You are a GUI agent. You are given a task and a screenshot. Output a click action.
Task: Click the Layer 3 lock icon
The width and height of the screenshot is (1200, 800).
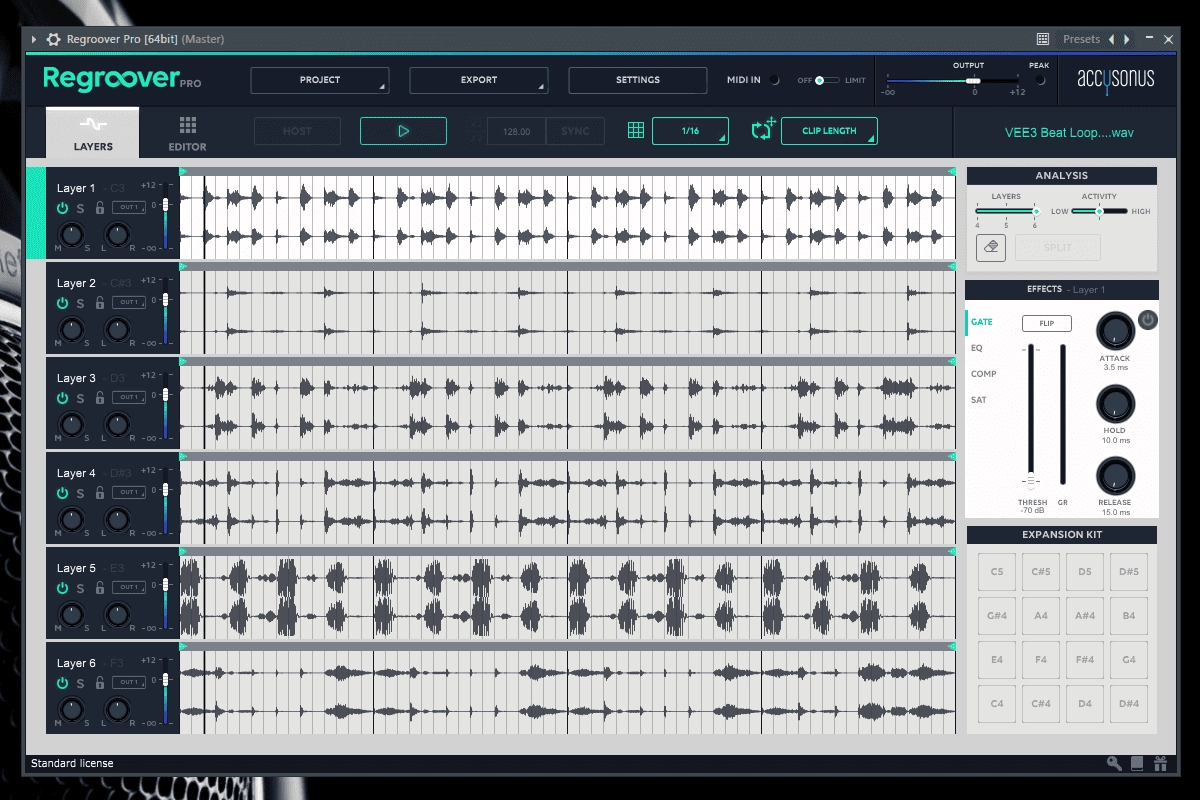pyautogui.click(x=99, y=398)
